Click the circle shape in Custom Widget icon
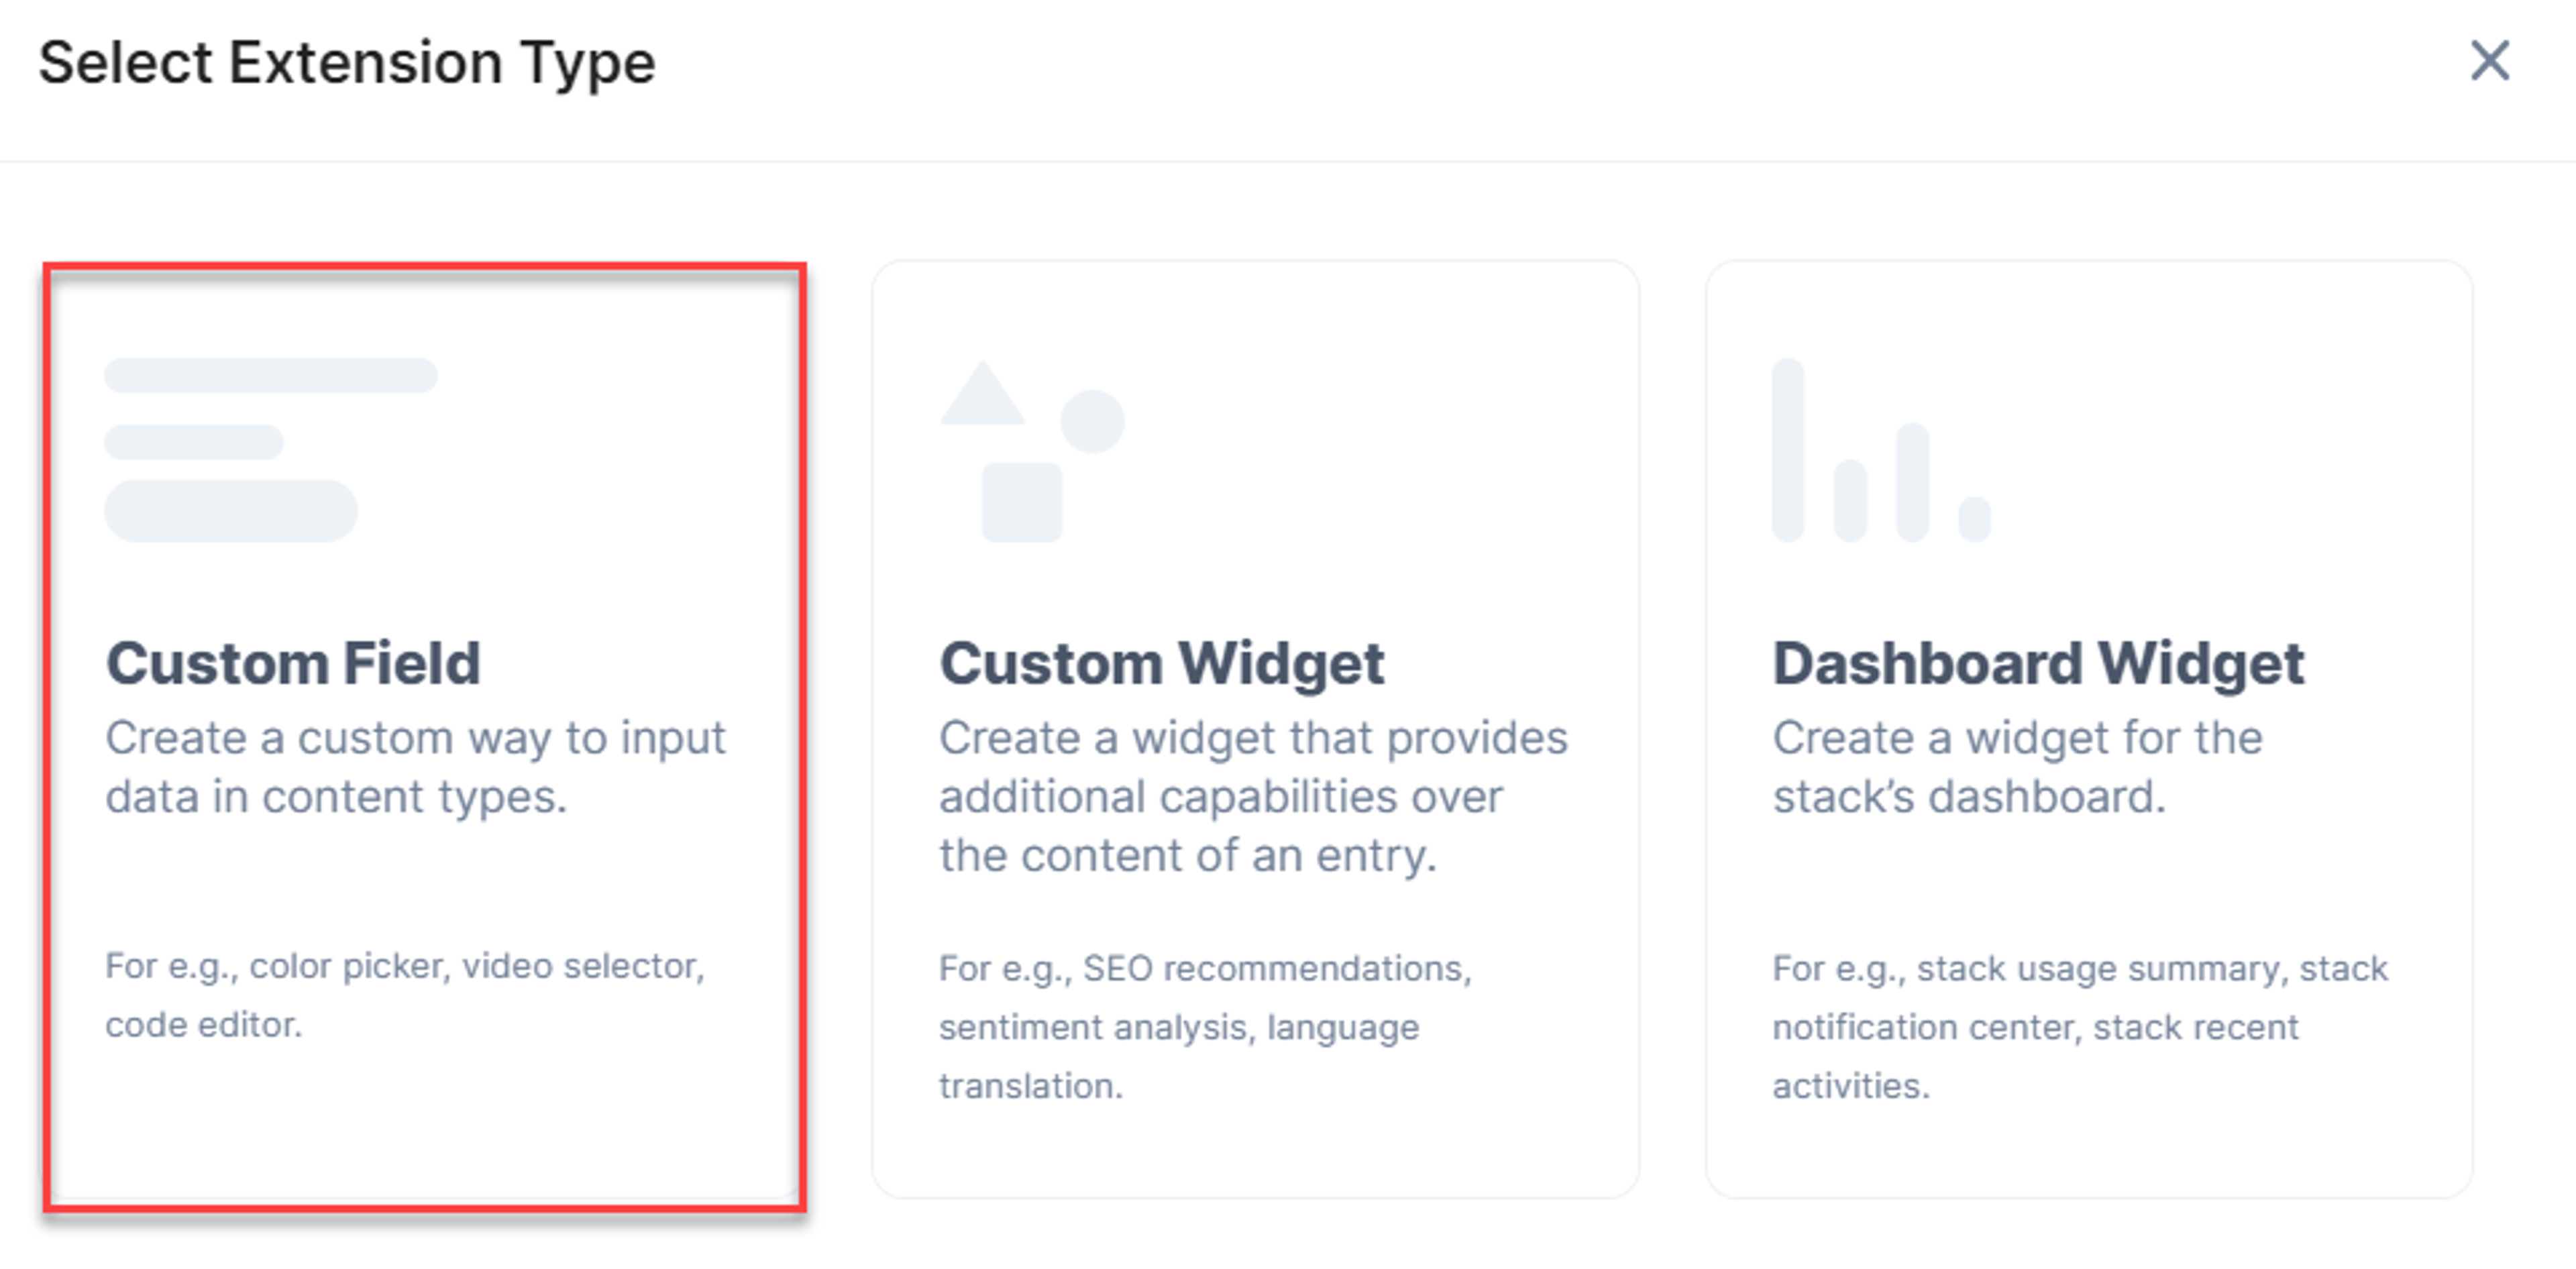This screenshot has height=1269, width=2576. pyautogui.click(x=1092, y=421)
